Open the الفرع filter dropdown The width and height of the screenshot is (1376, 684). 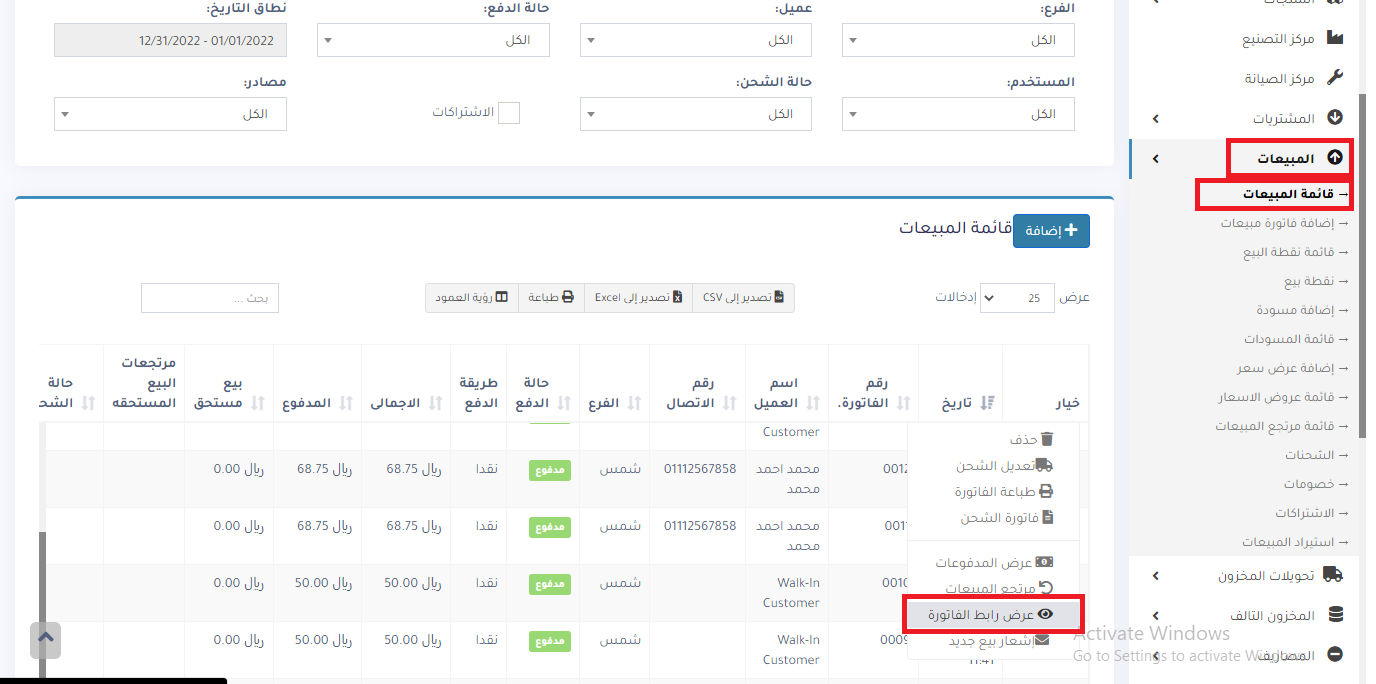[x=958, y=40]
